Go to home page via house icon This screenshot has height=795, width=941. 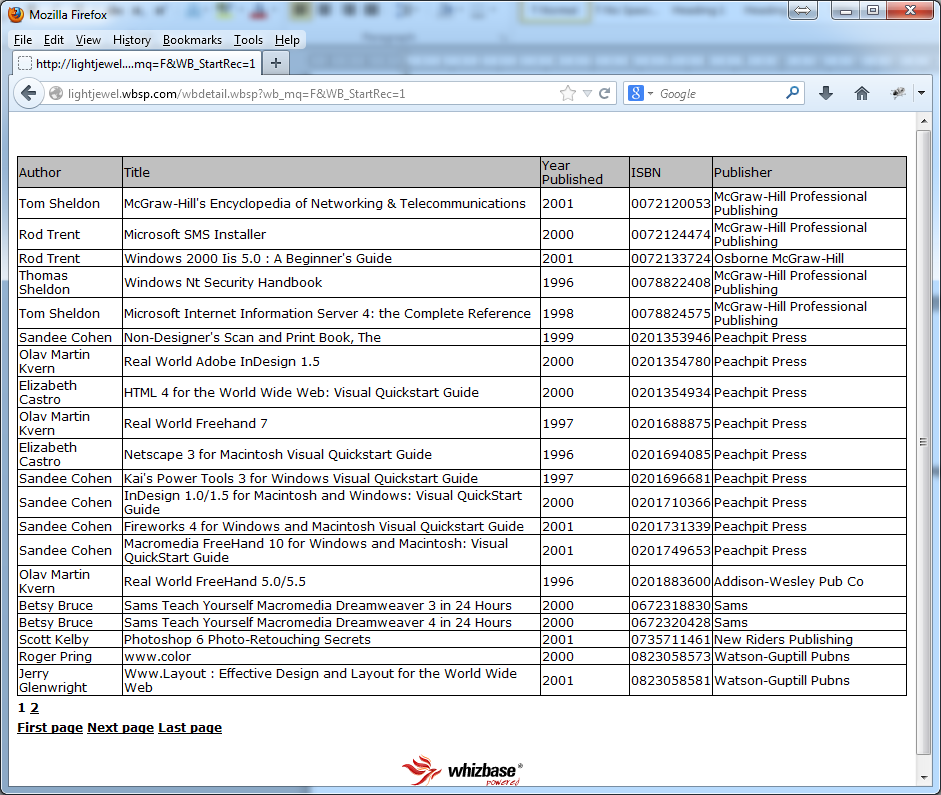[x=862, y=93]
